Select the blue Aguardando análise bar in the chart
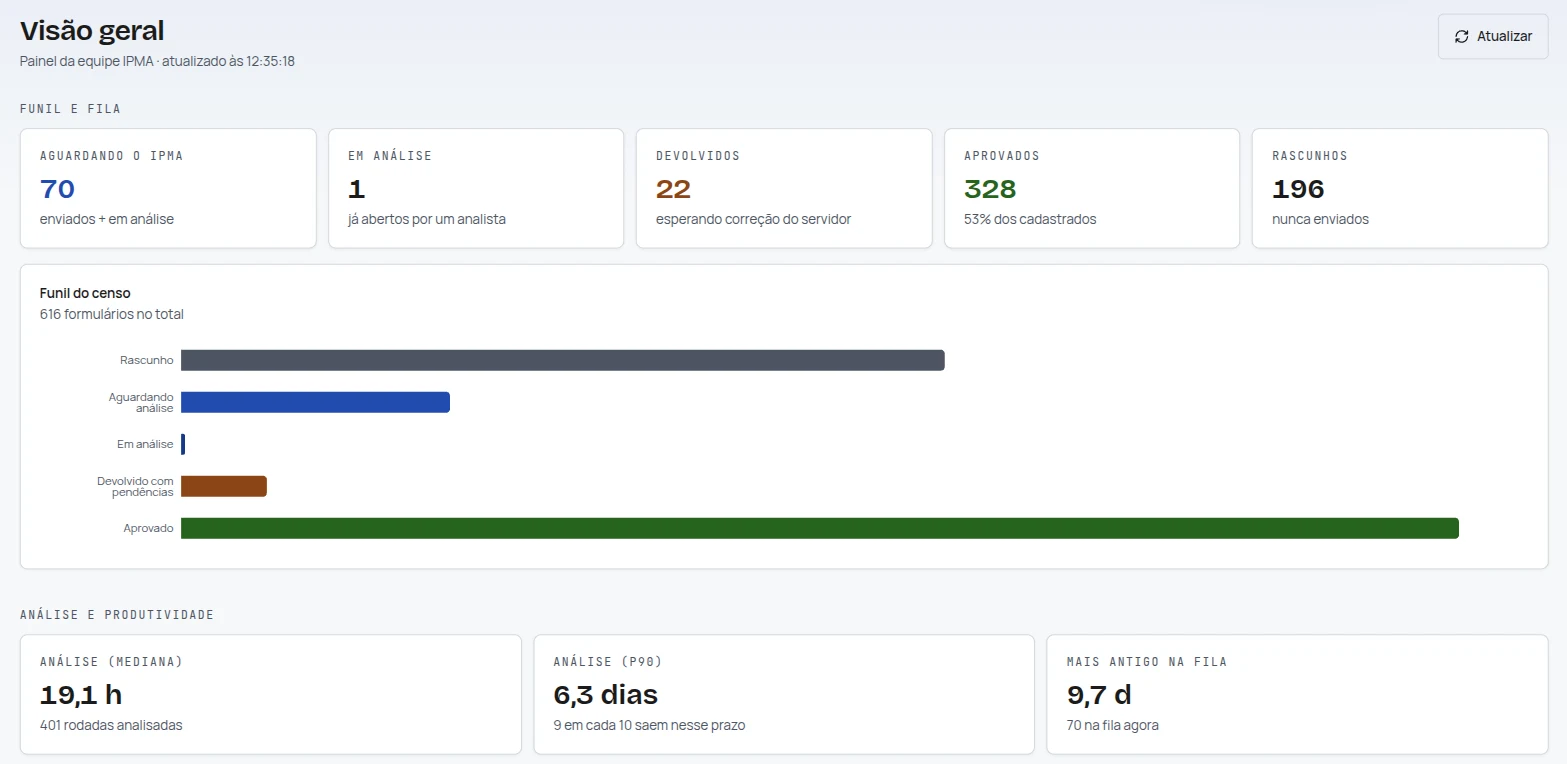 [315, 402]
